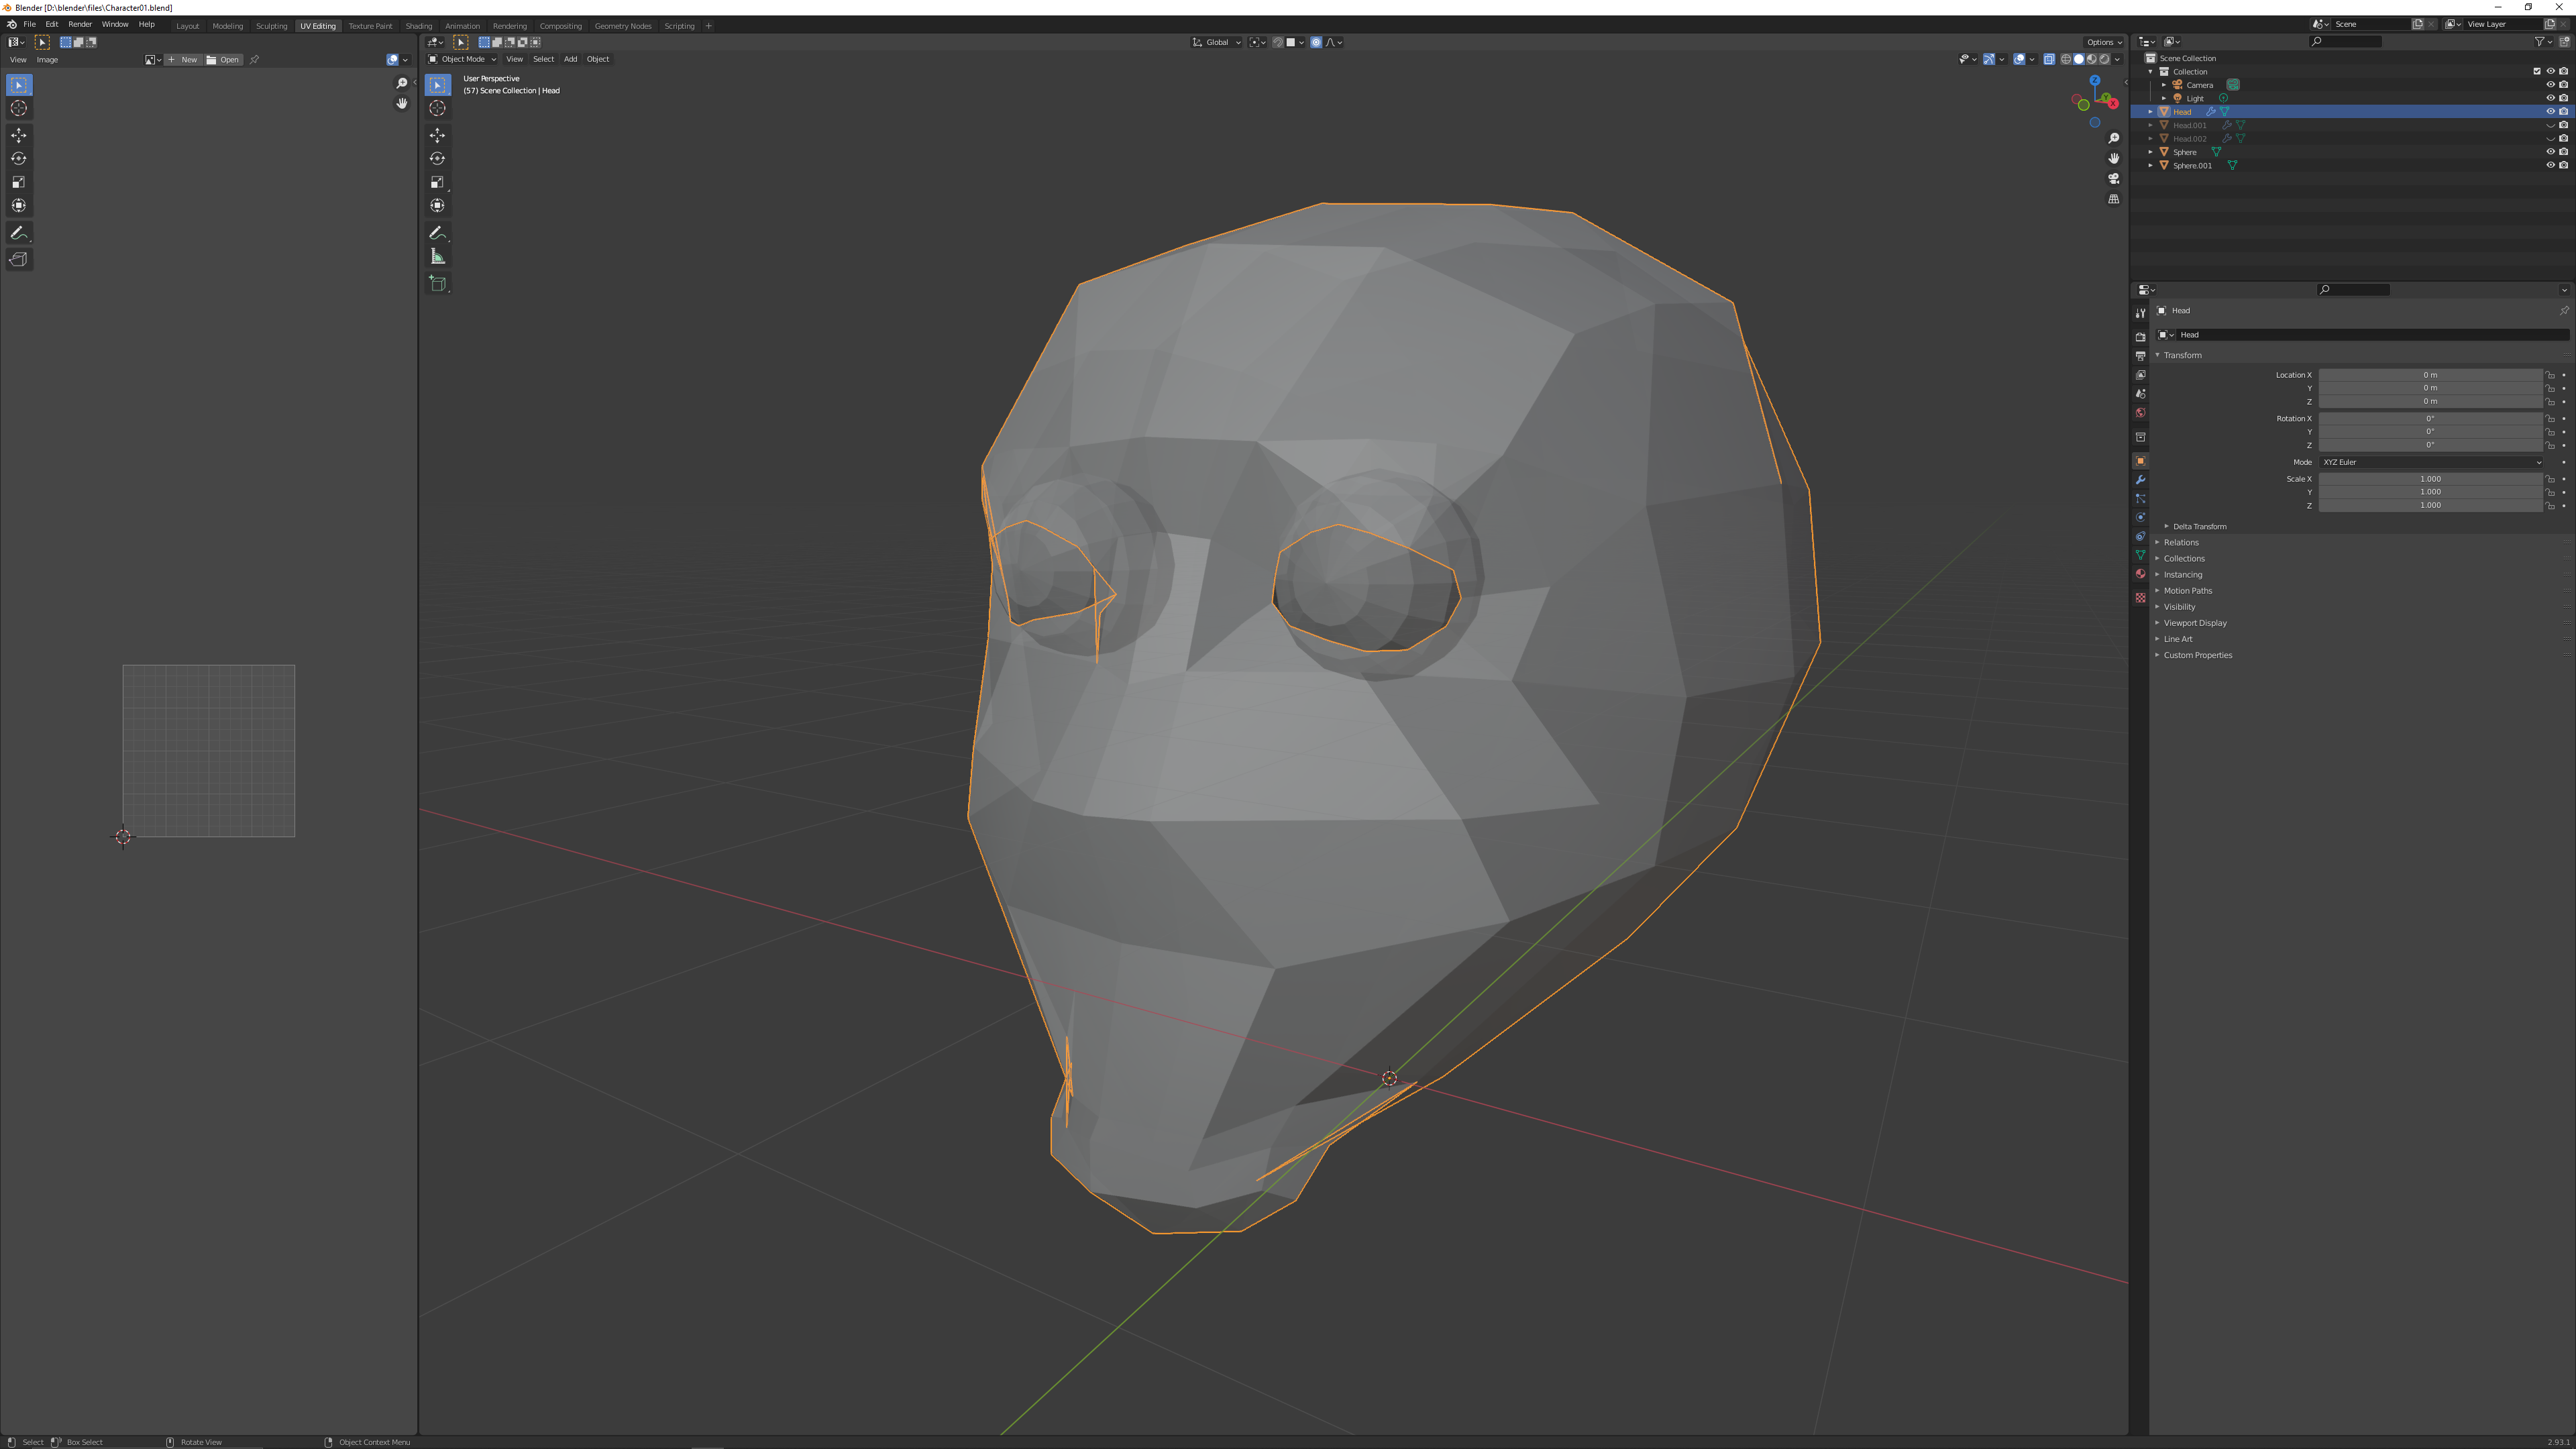2576x1449 pixels.
Task: Click the UV editor pan hand icon
Action: tap(402, 104)
